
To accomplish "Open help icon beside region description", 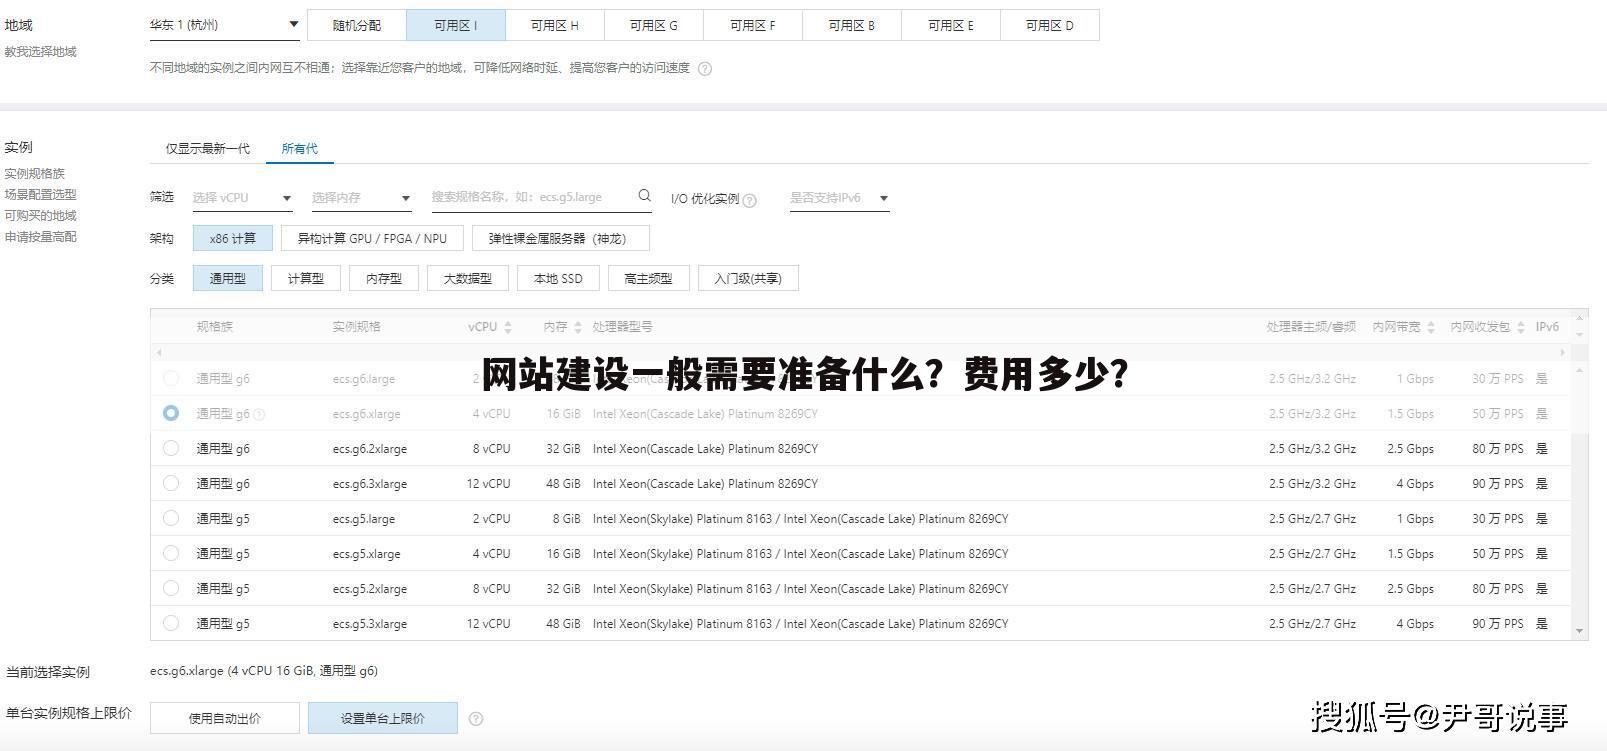I will coord(705,69).
